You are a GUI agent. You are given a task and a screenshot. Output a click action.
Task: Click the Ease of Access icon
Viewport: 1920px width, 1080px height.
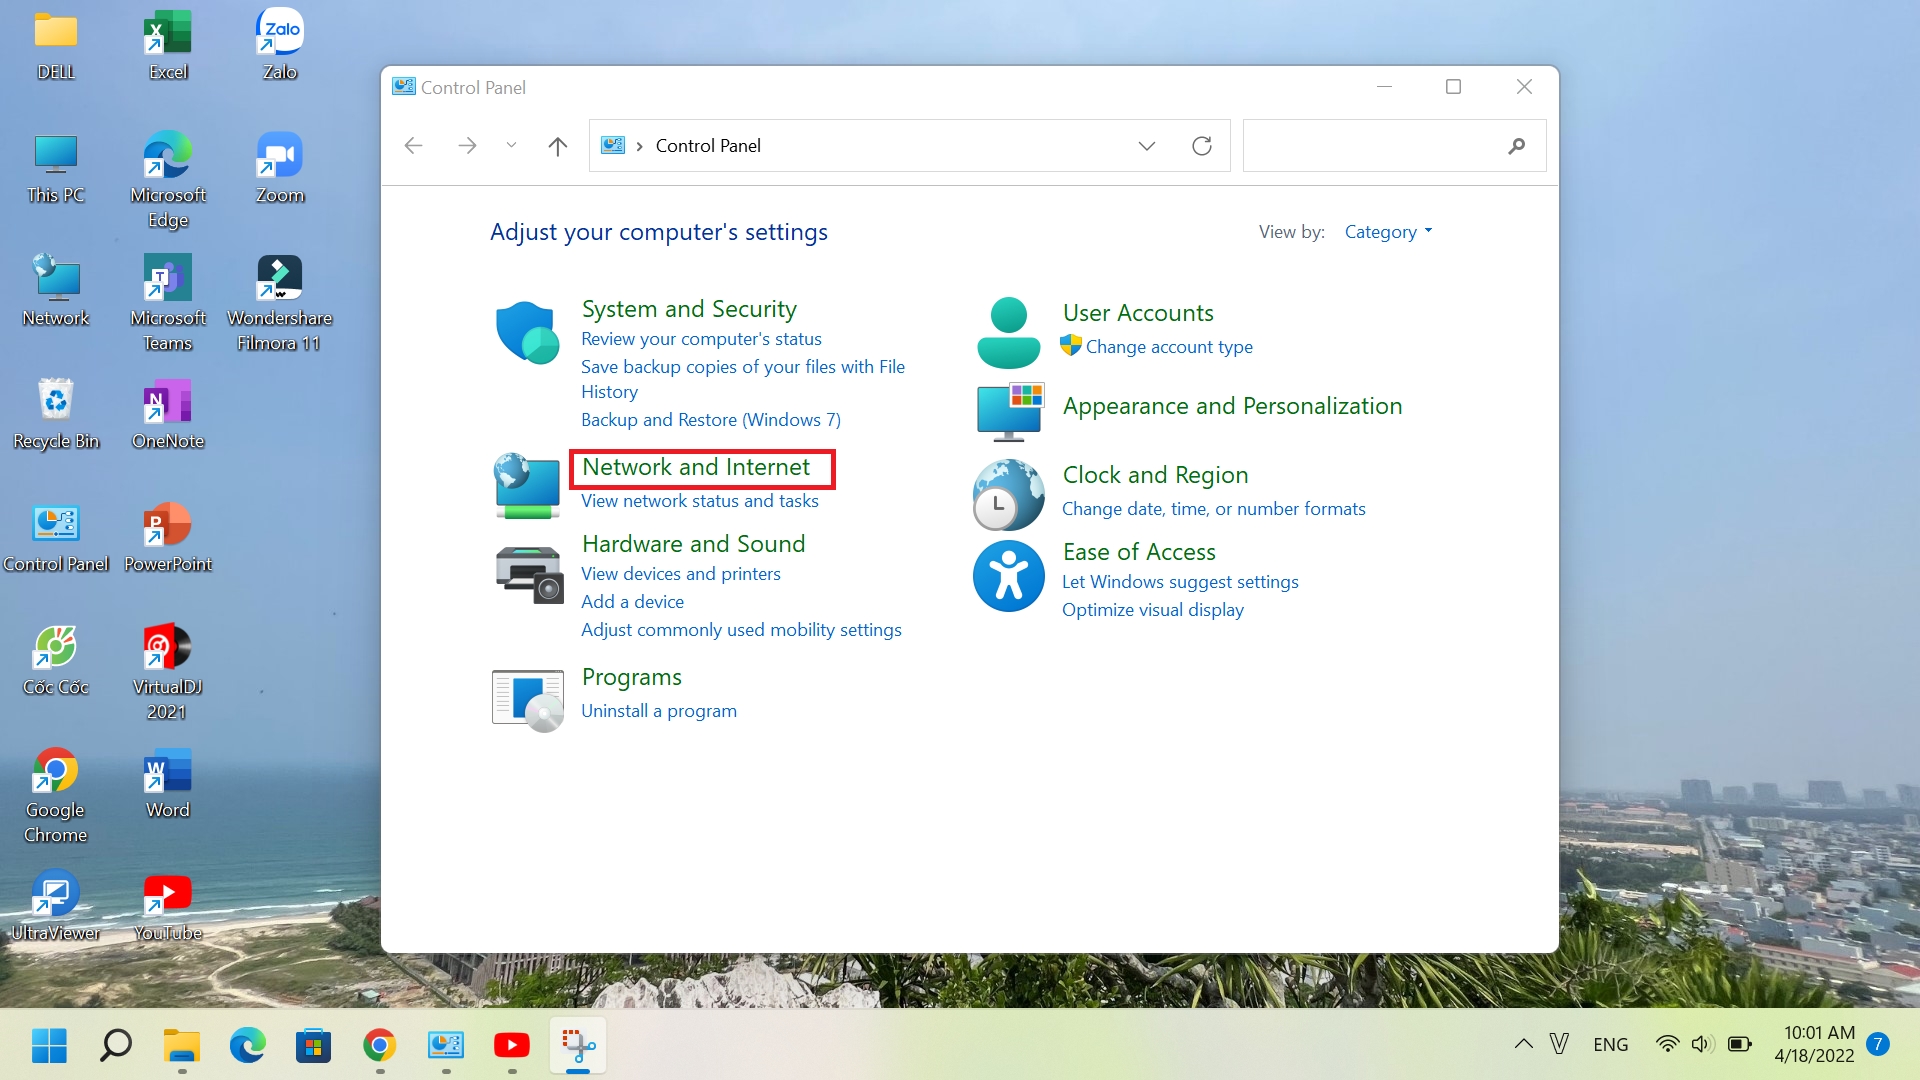1008,576
